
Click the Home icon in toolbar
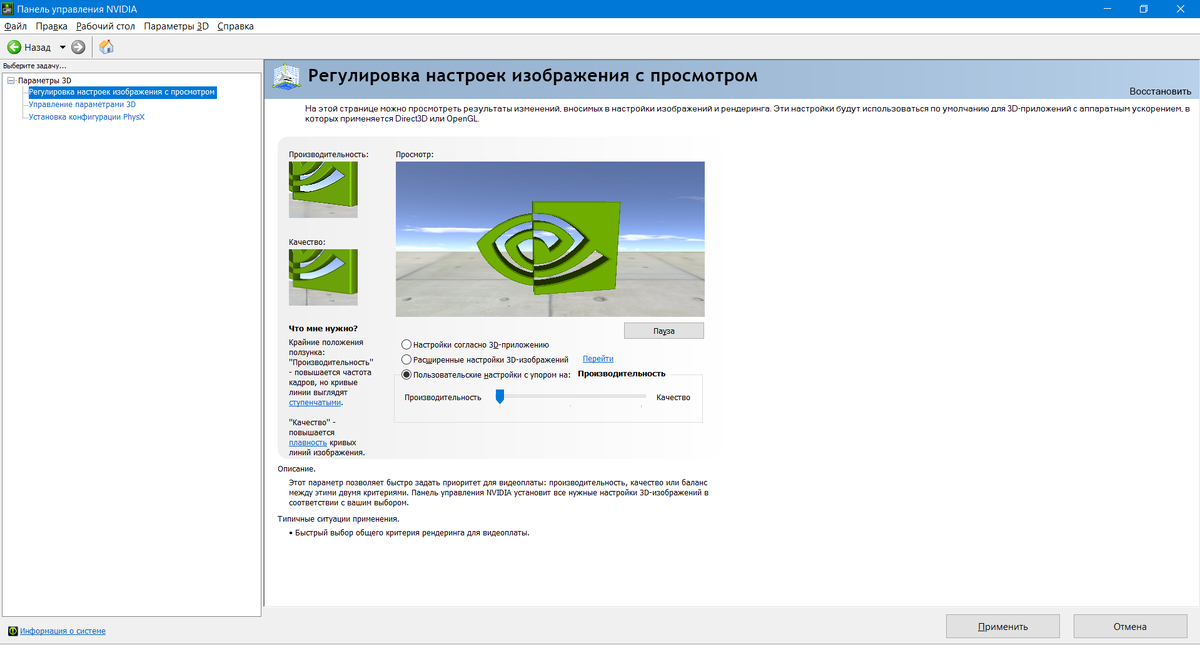click(x=106, y=47)
